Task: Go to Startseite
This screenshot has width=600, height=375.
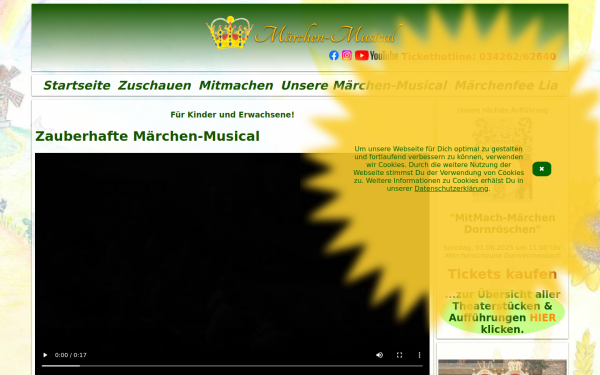Action: click(77, 85)
